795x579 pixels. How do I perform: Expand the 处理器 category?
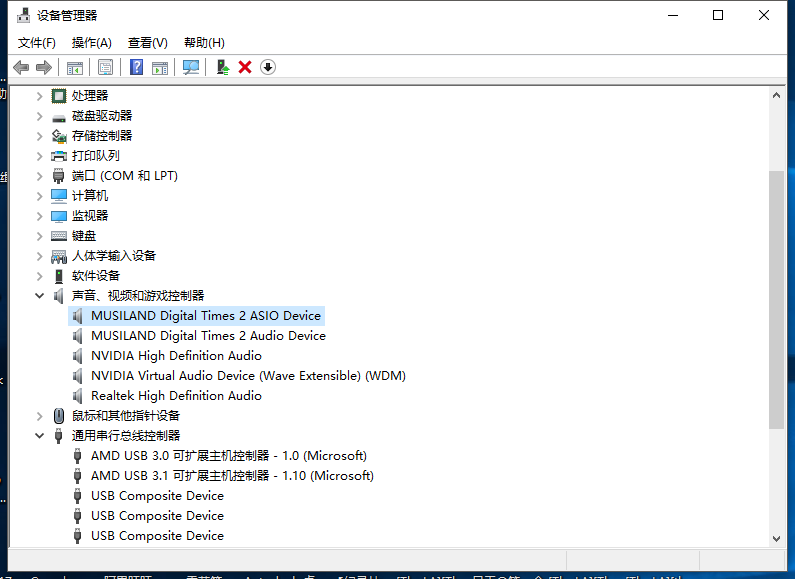(40, 96)
